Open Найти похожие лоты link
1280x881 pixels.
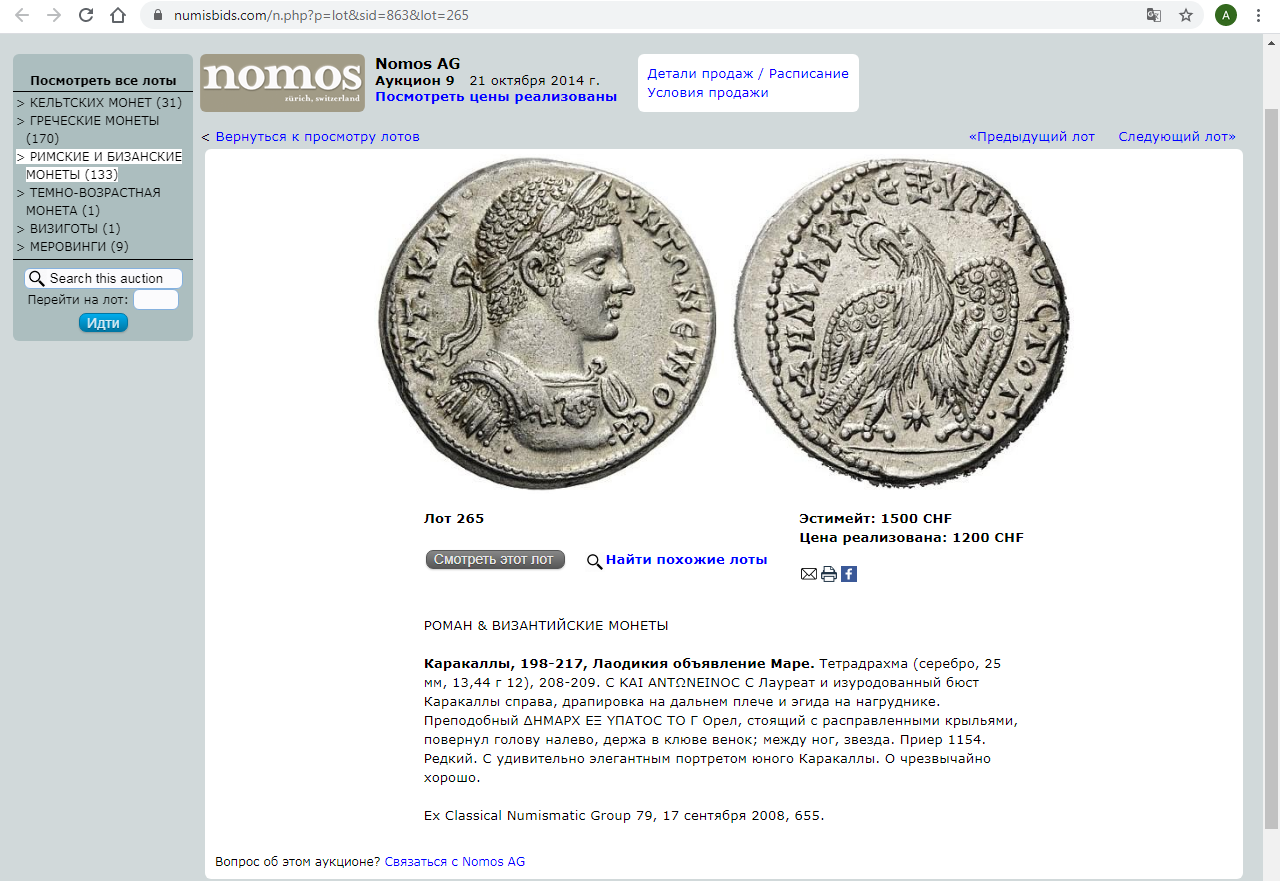[686, 560]
